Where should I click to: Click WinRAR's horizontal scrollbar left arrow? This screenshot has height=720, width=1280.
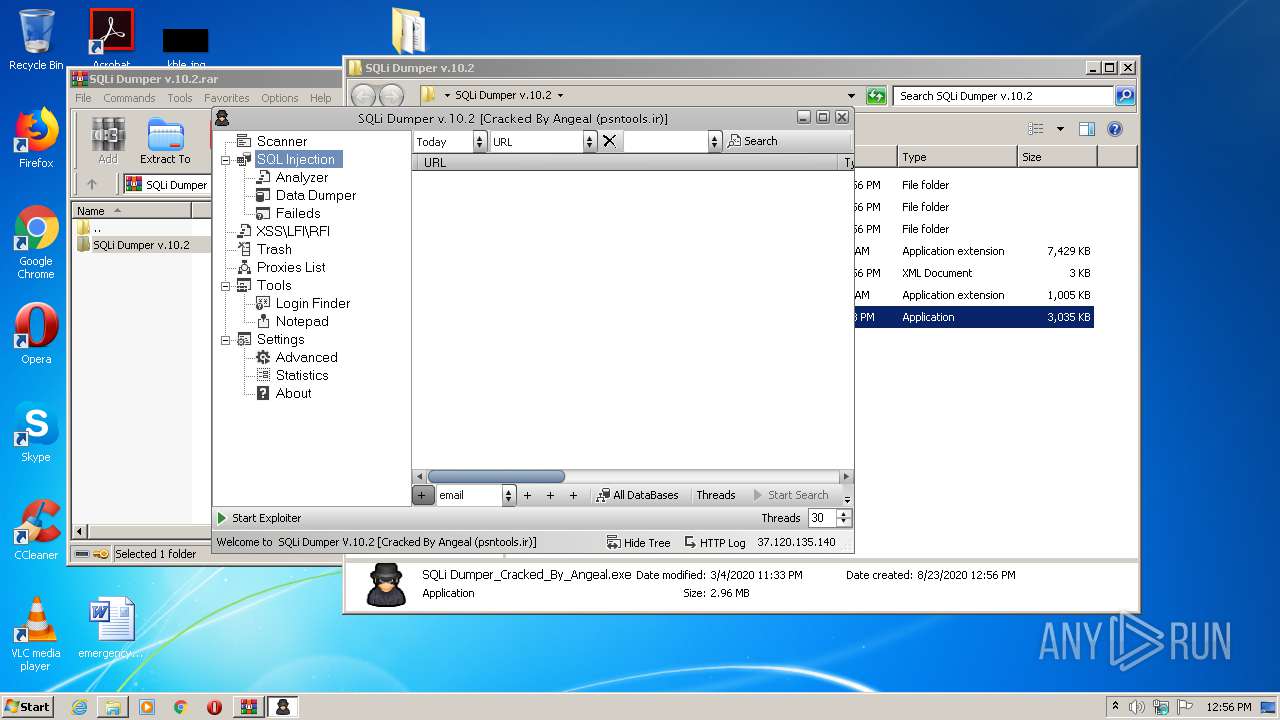81,531
